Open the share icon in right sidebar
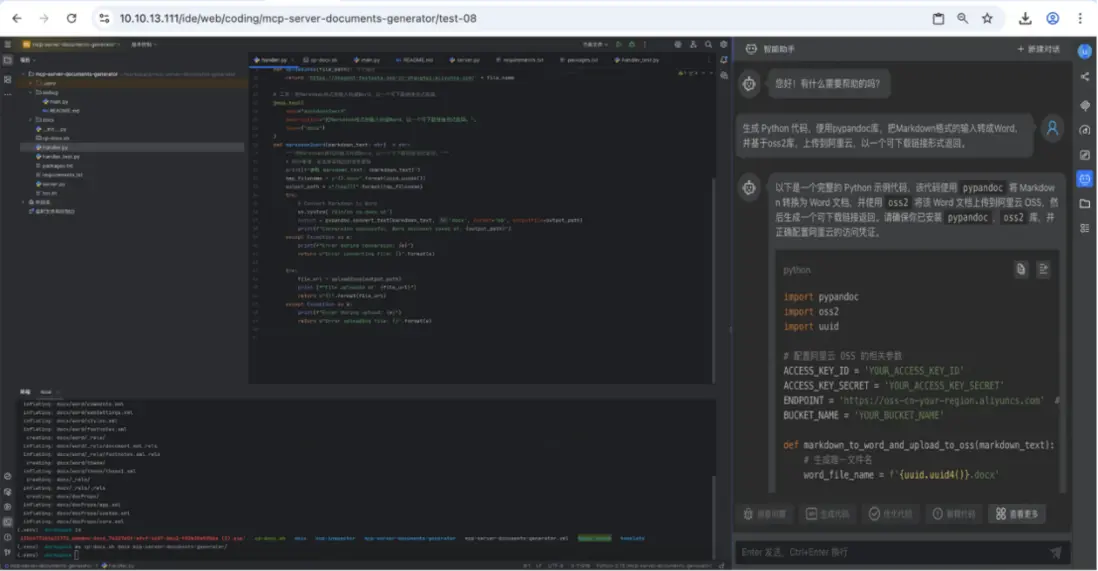Image resolution: width=1098 pixels, height=571 pixels. point(1085,76)
